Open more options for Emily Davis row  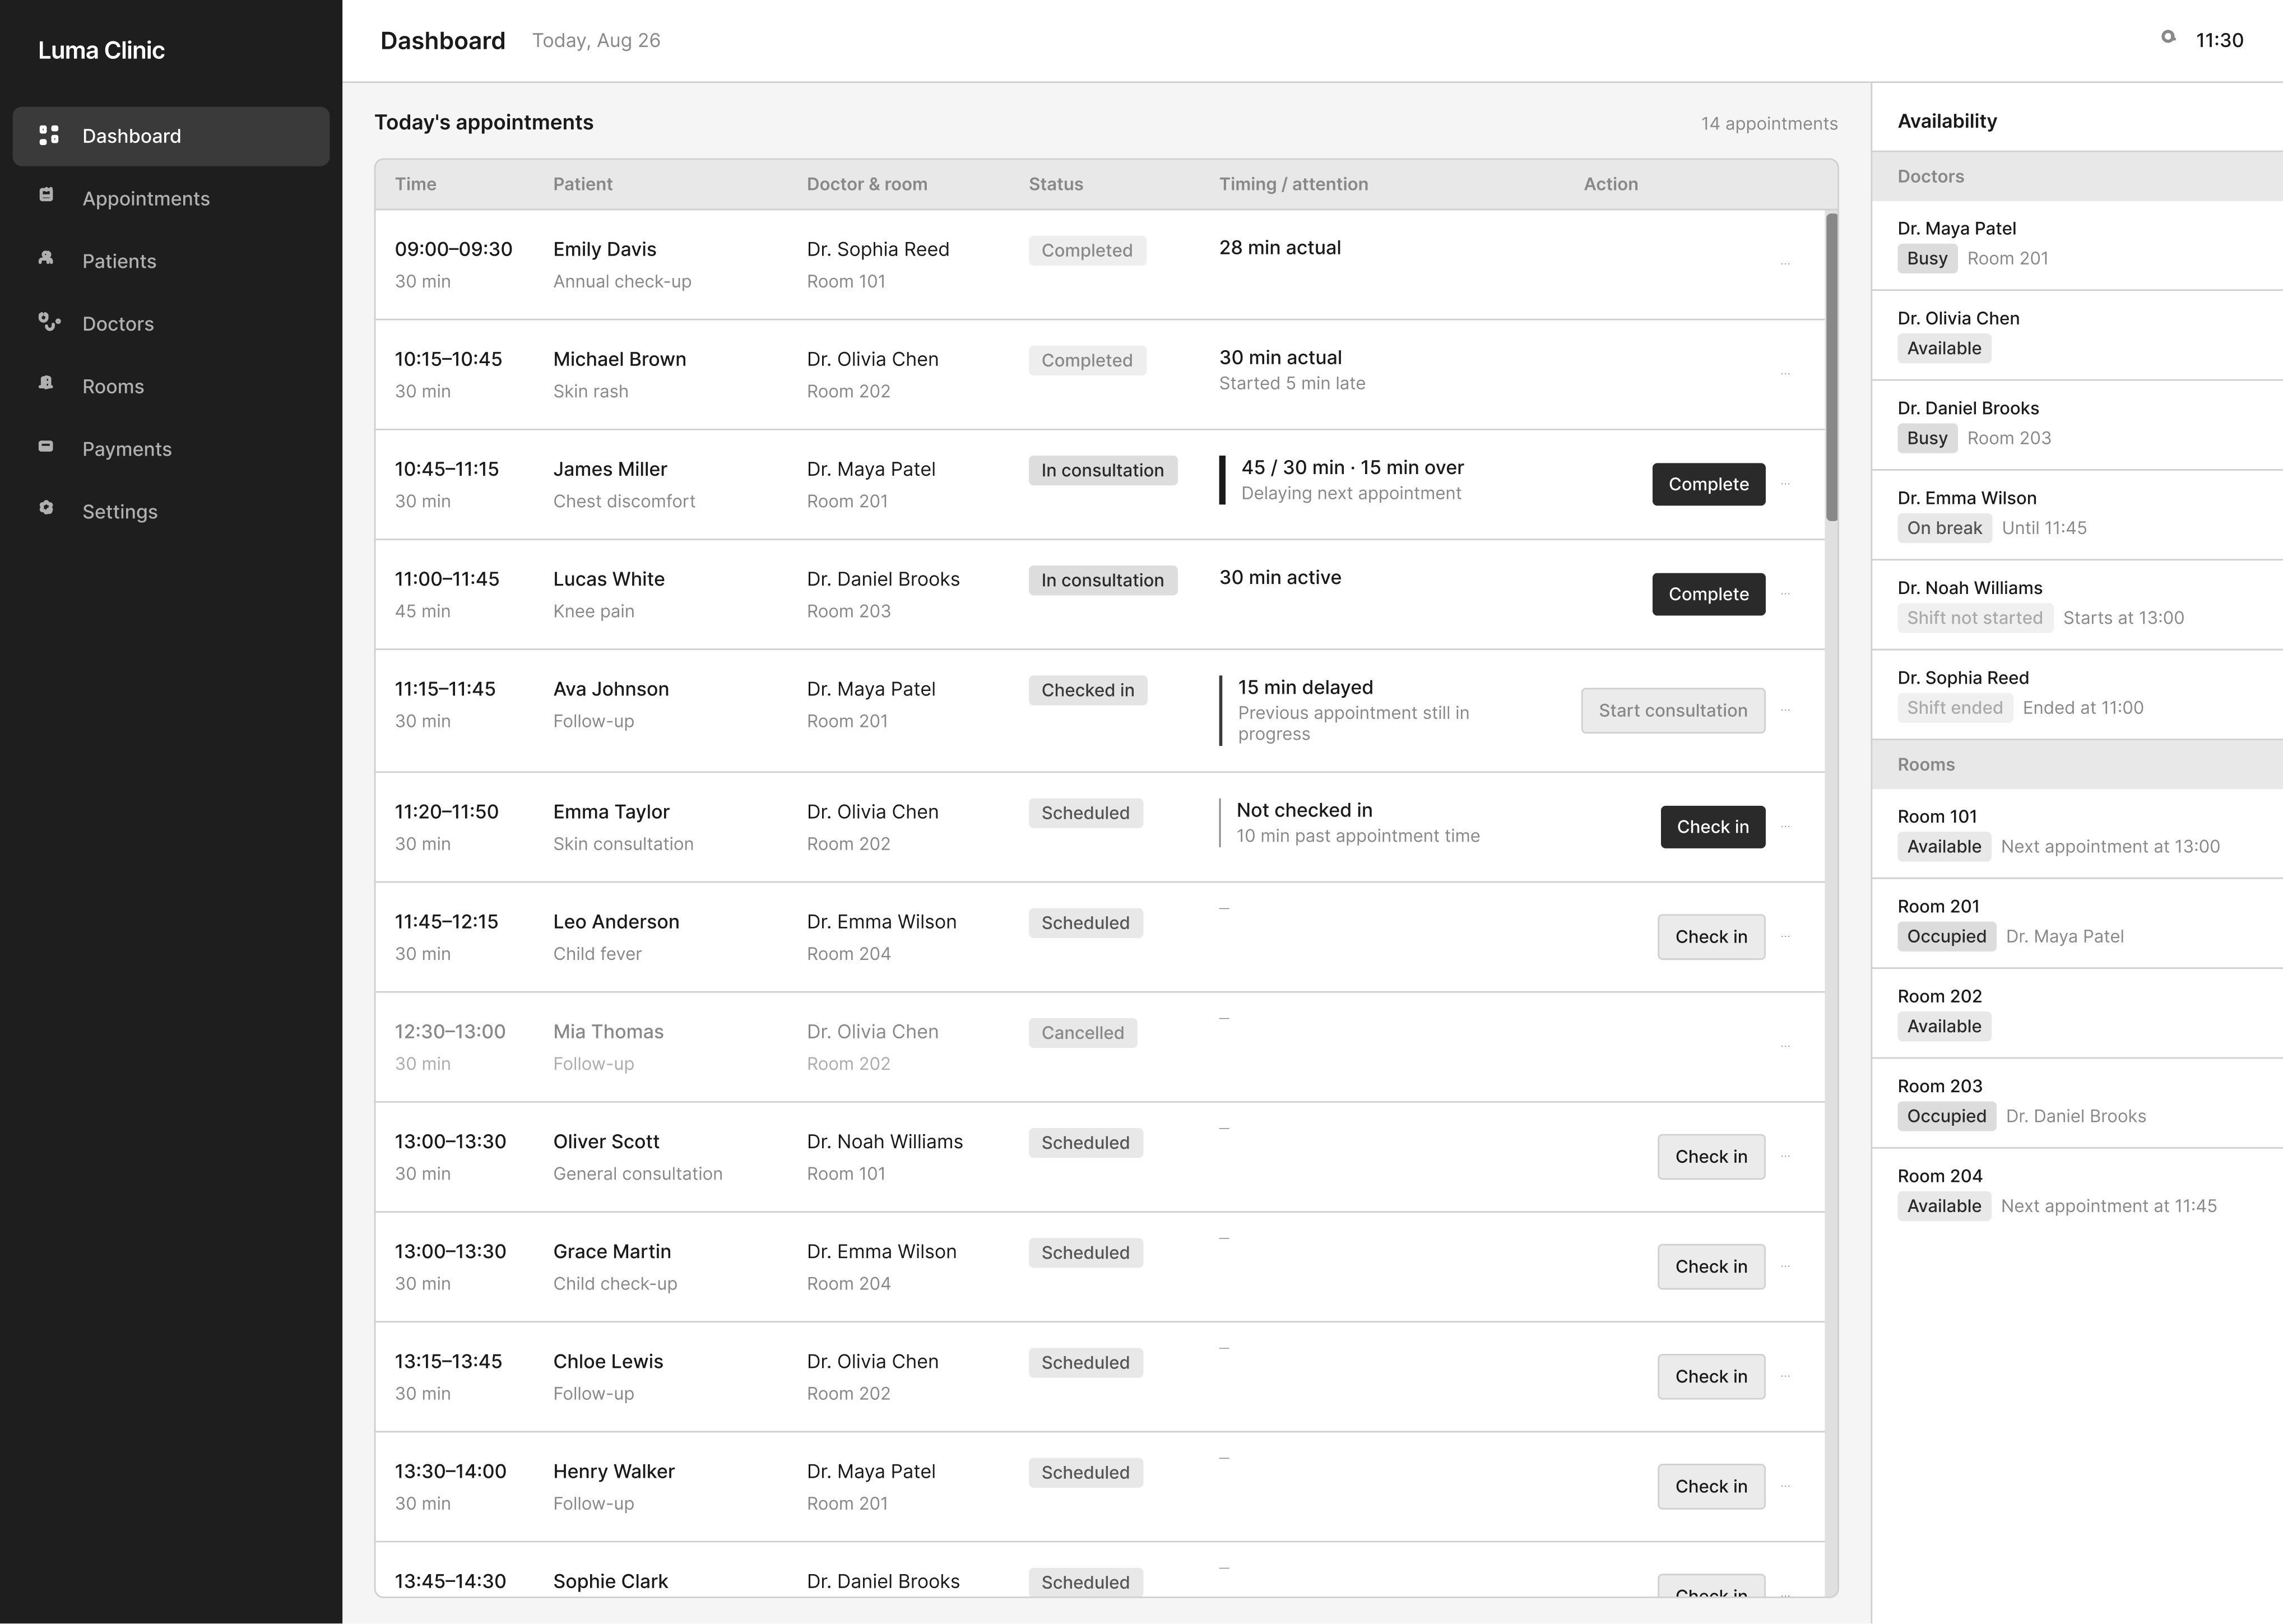pos(1785,264)
